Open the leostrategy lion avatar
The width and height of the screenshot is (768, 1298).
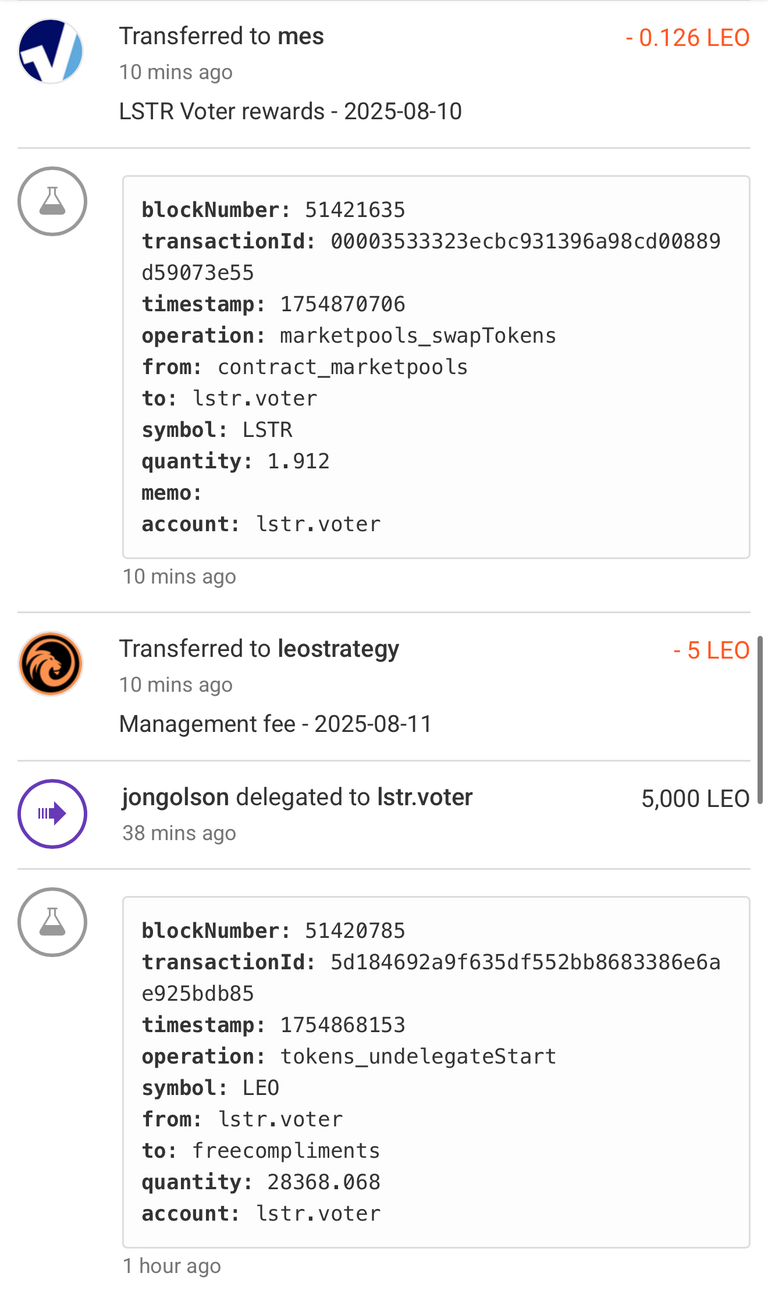(x=51, y=664)
